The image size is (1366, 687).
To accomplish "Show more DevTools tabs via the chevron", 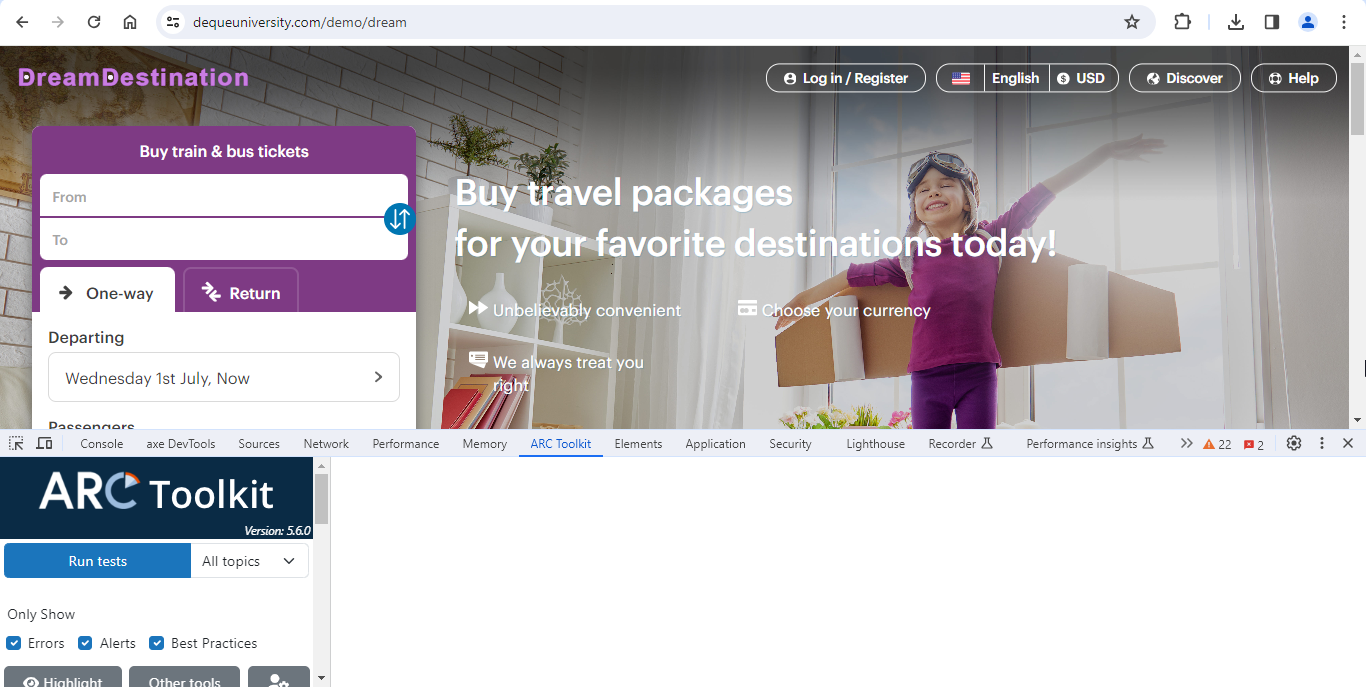I will point(1186,443).
